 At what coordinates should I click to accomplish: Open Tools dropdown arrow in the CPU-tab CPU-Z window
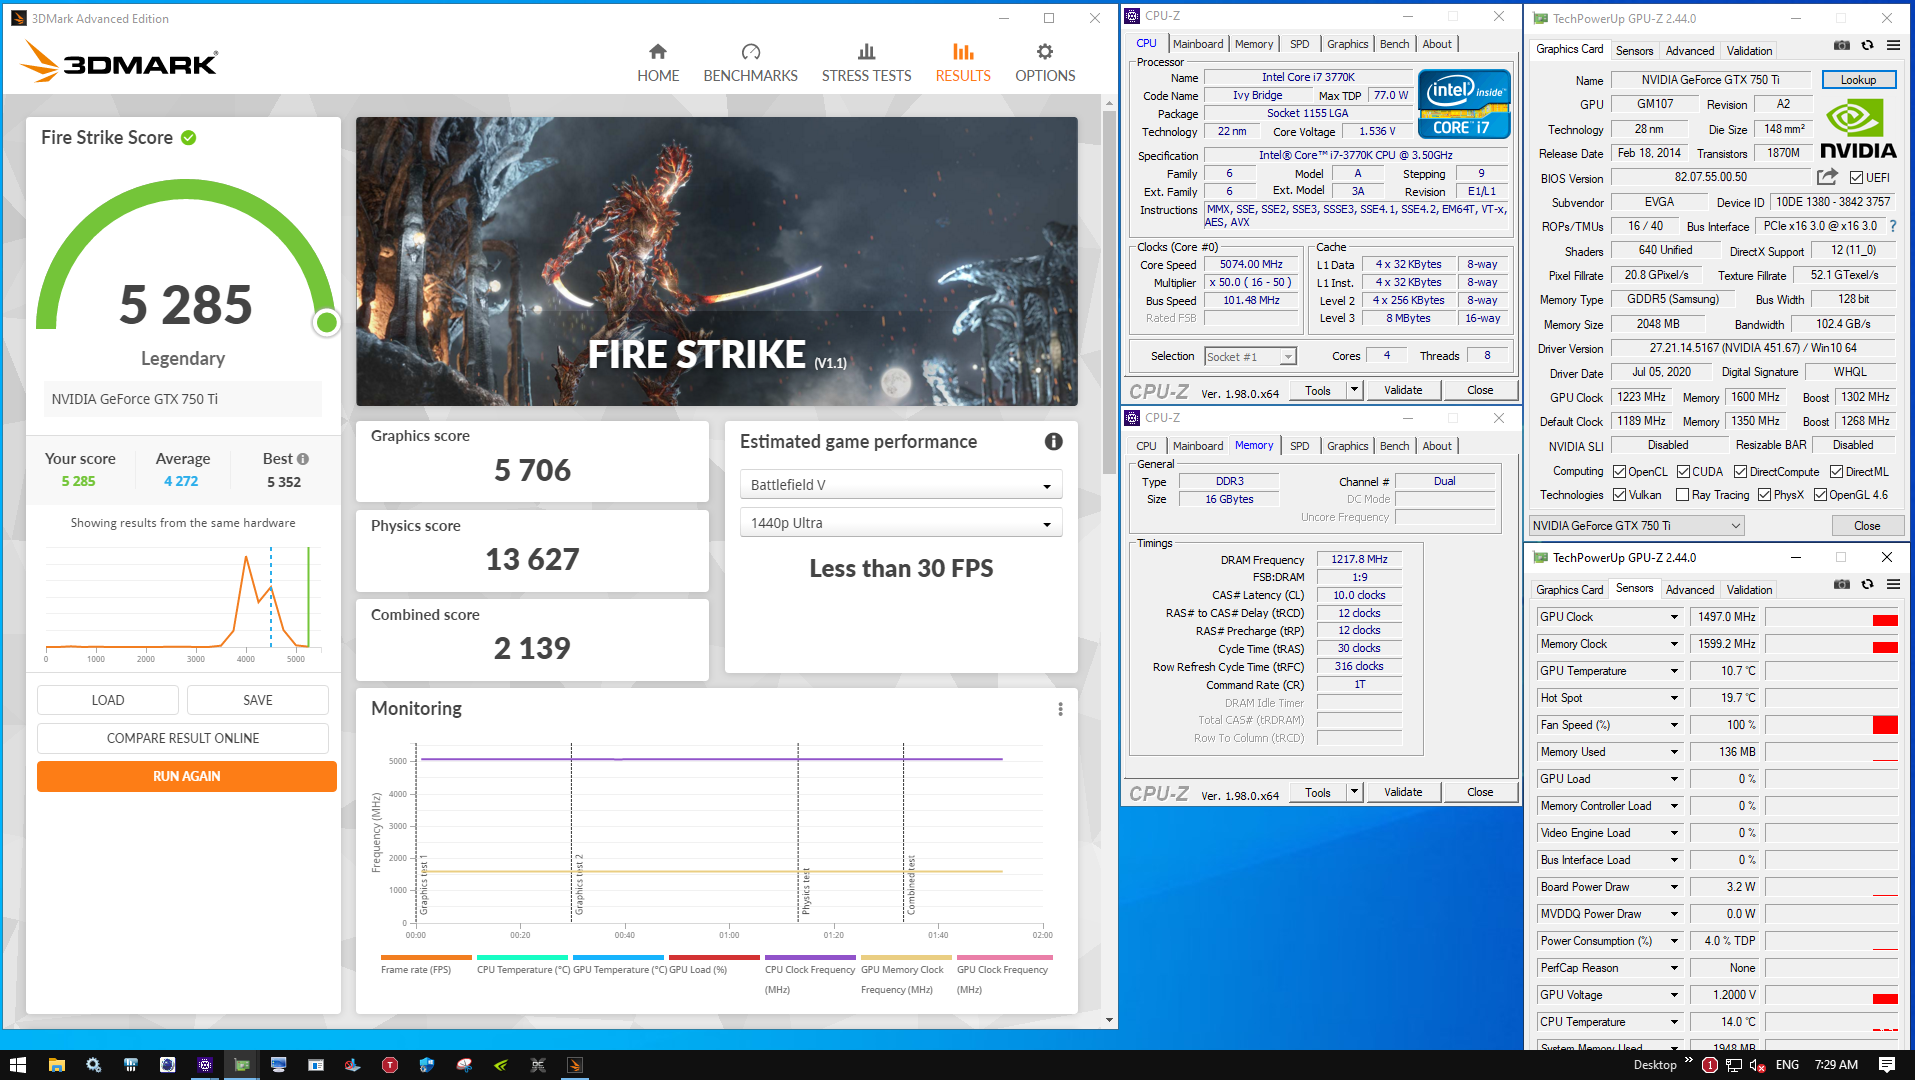(x=1354, y=390)
